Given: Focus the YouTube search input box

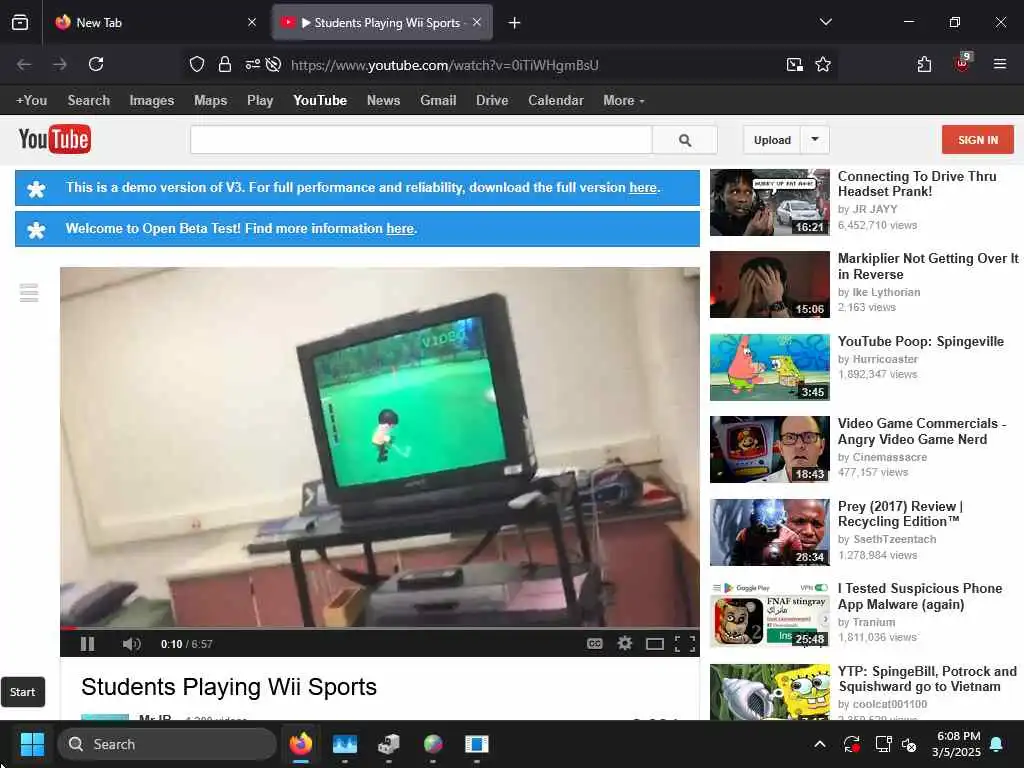Looking at the screenshot, I should (x=421, y=140).
